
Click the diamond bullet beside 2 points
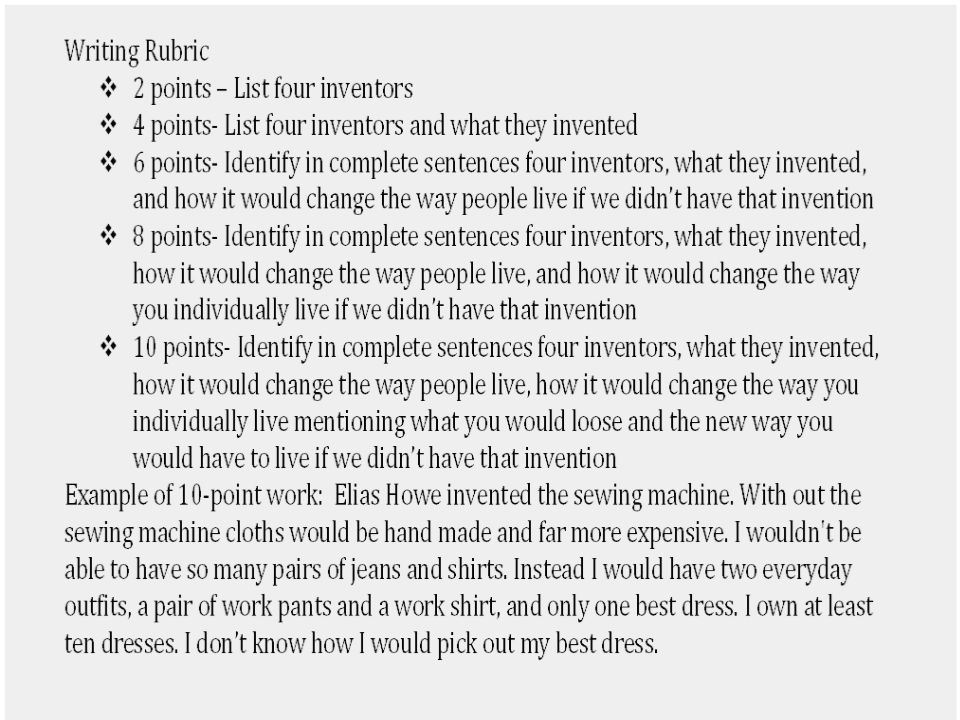pyautogui.click(x=108, y=88)
